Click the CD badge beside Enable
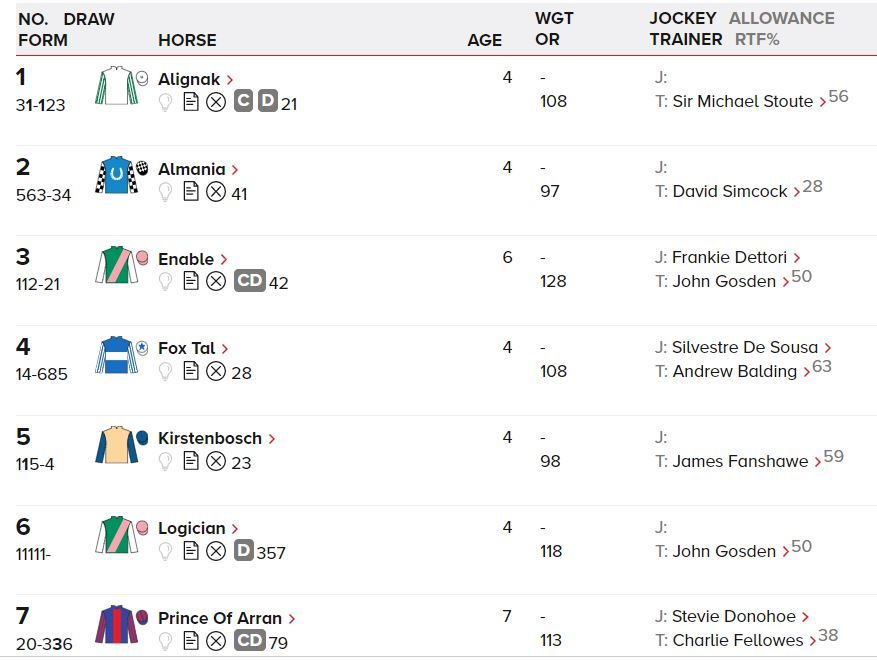 (249, 281)
